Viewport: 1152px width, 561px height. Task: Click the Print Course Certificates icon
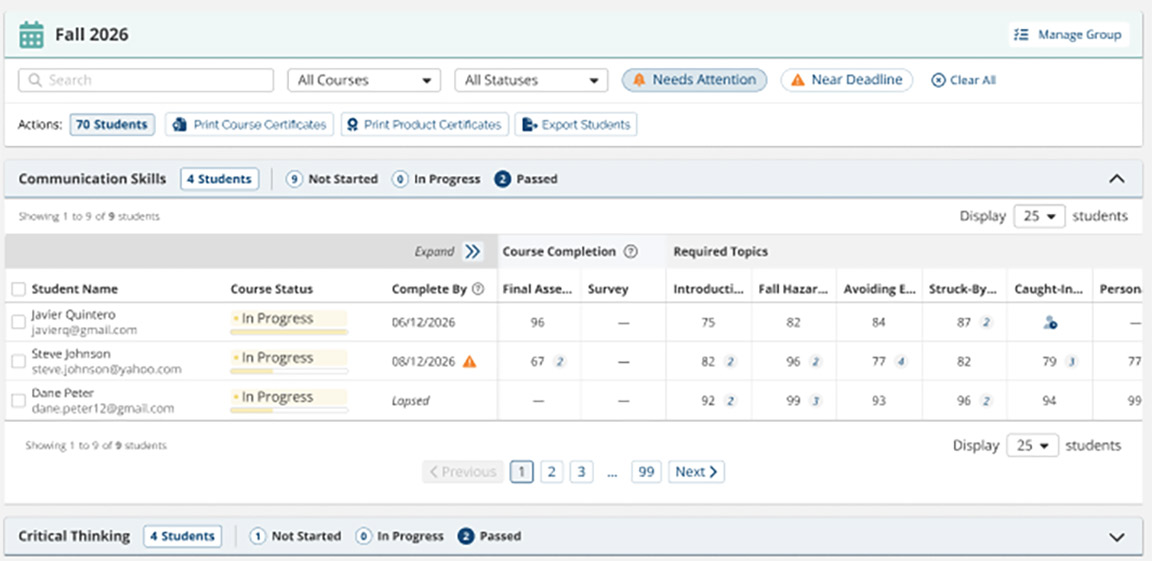point(179,125)
